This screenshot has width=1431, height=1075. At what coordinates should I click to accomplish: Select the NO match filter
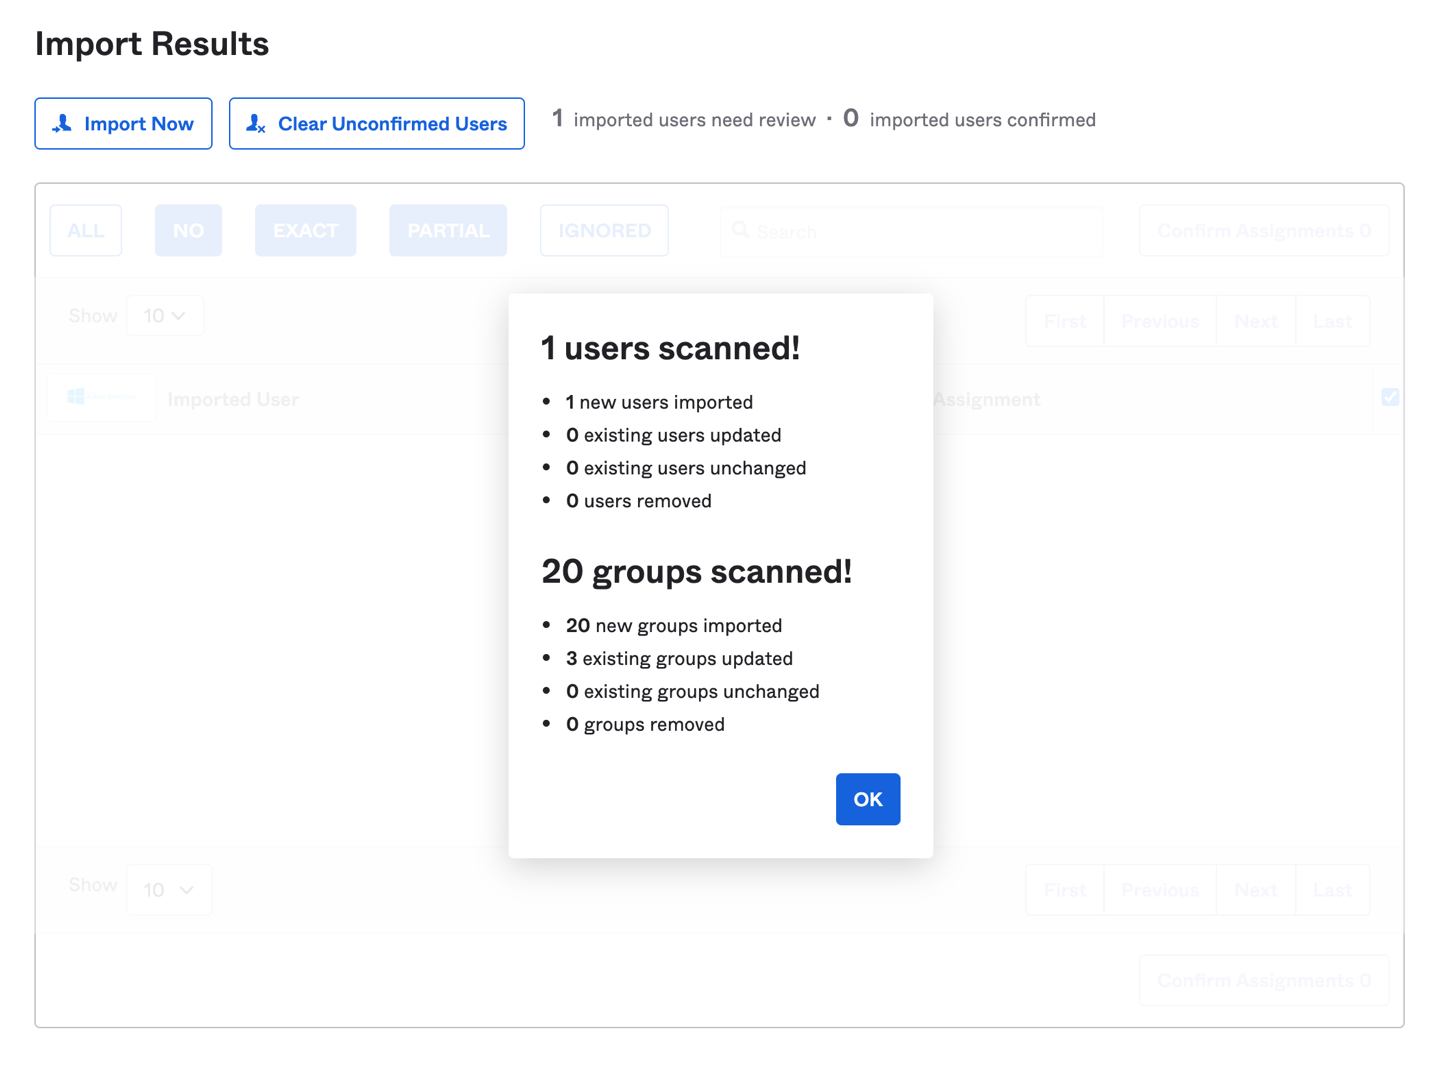[x=188, y=230]
